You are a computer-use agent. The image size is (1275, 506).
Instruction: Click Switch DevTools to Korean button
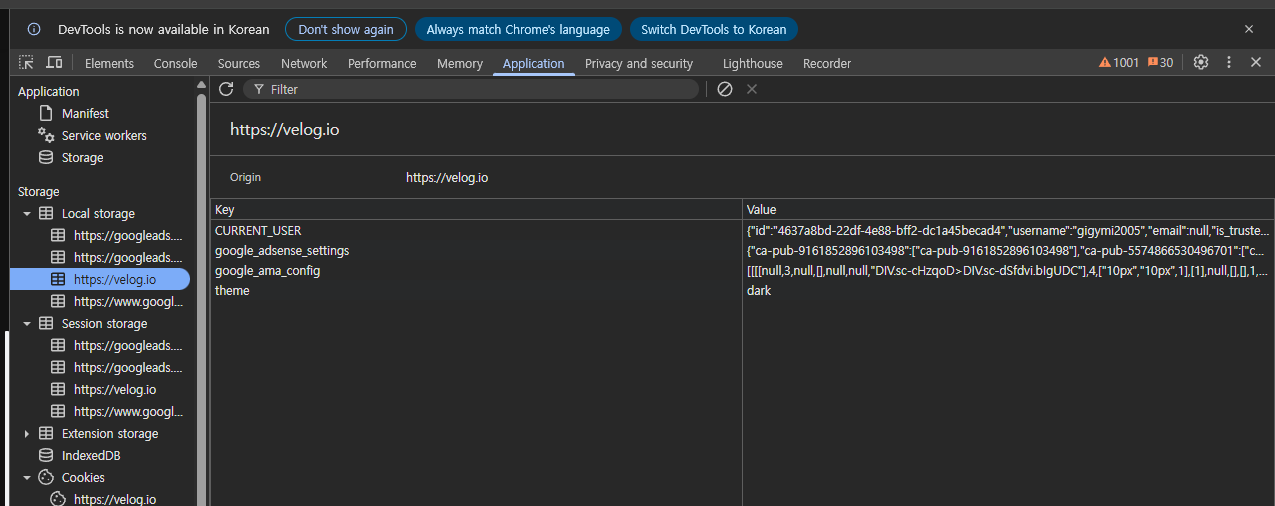pyautogui.click(x=714, y=29)
